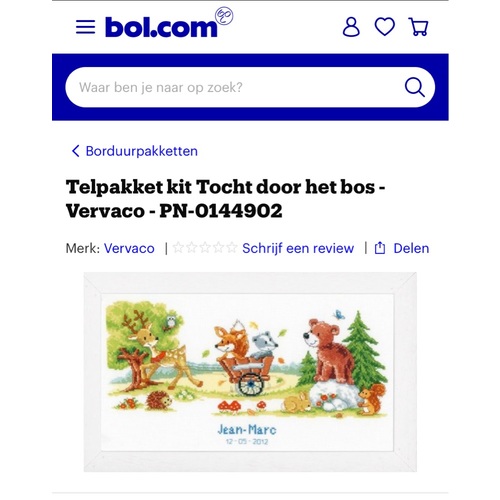
Task: Select the third rating star
Action: coord(205,248)
